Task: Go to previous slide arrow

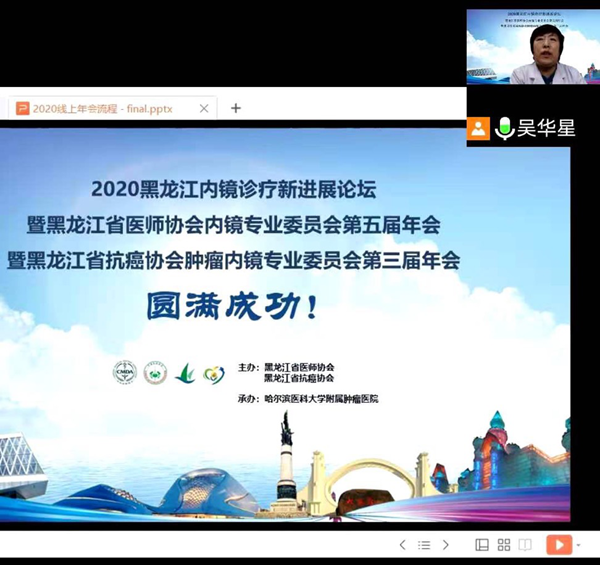Action: click(402, 545)
